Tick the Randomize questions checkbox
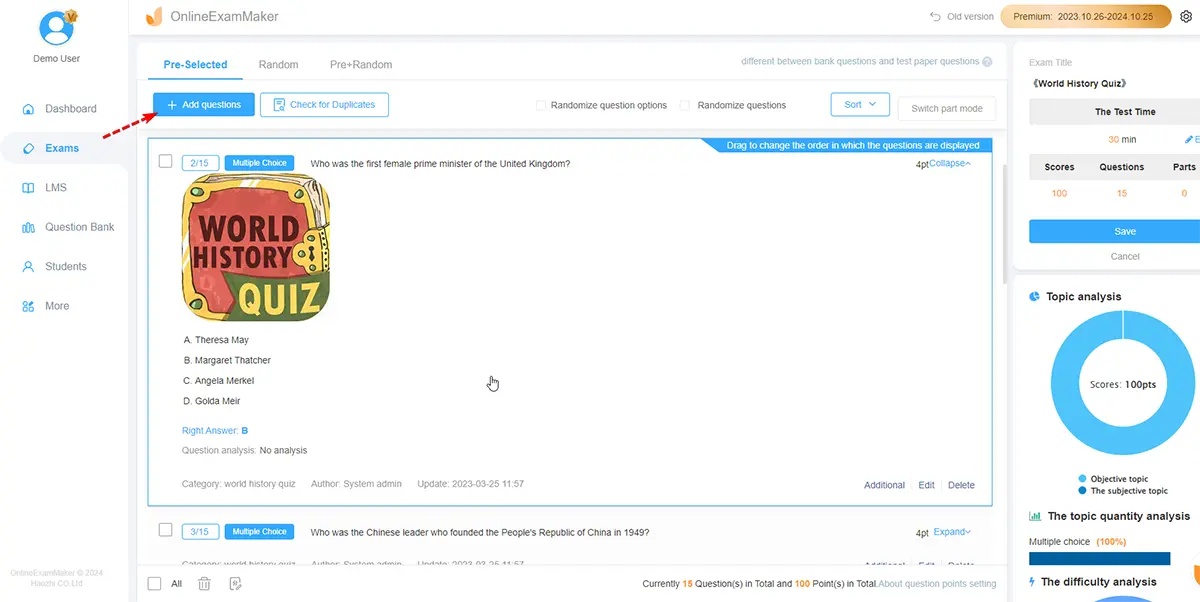The image size is (1200, 602). [x=685, y=105]
